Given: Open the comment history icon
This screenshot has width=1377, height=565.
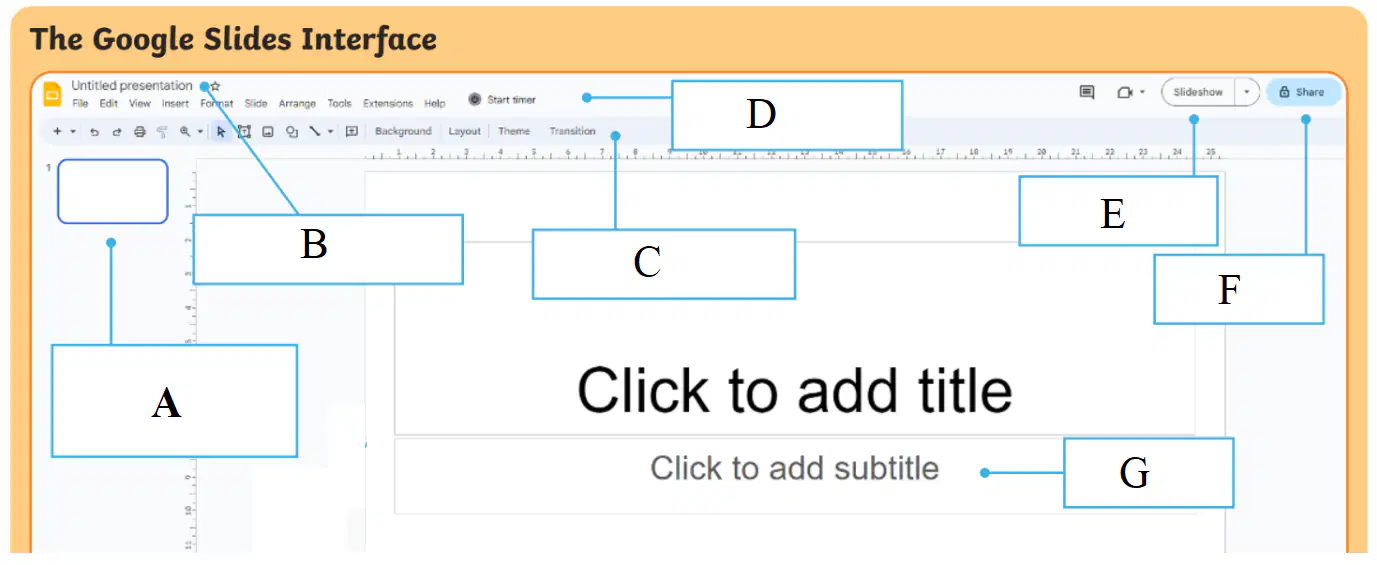Looking at the screenshot, I should tap(1087, 92).
